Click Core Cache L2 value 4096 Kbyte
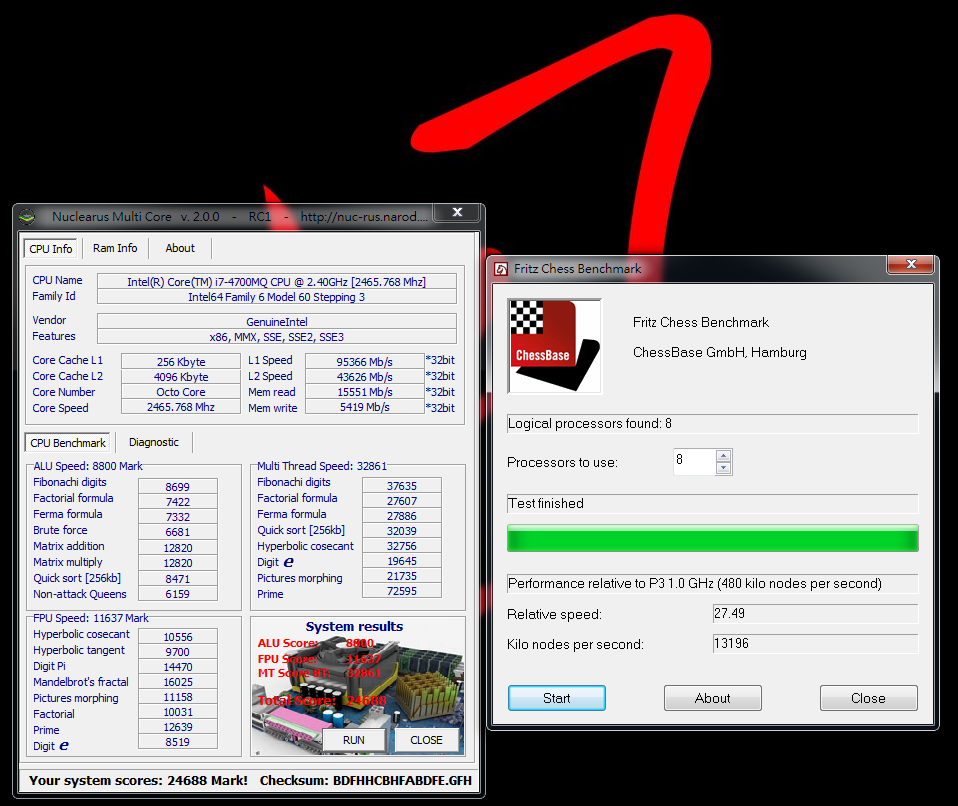This screenshot has height=806, width=958. [x=181, y=377]
